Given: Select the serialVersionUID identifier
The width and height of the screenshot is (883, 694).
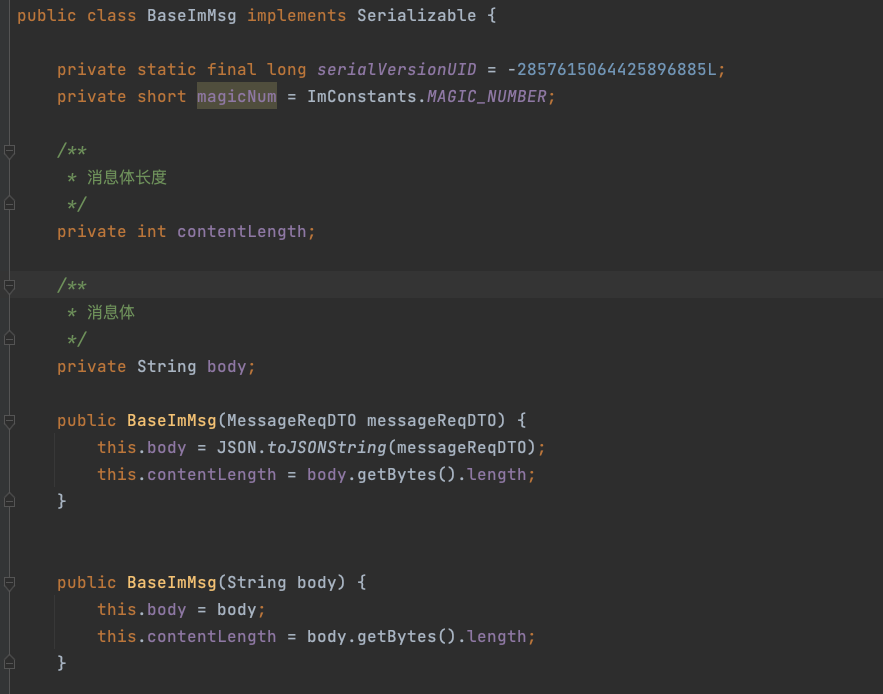Looking at the screenshot, I should click(397, 70).
